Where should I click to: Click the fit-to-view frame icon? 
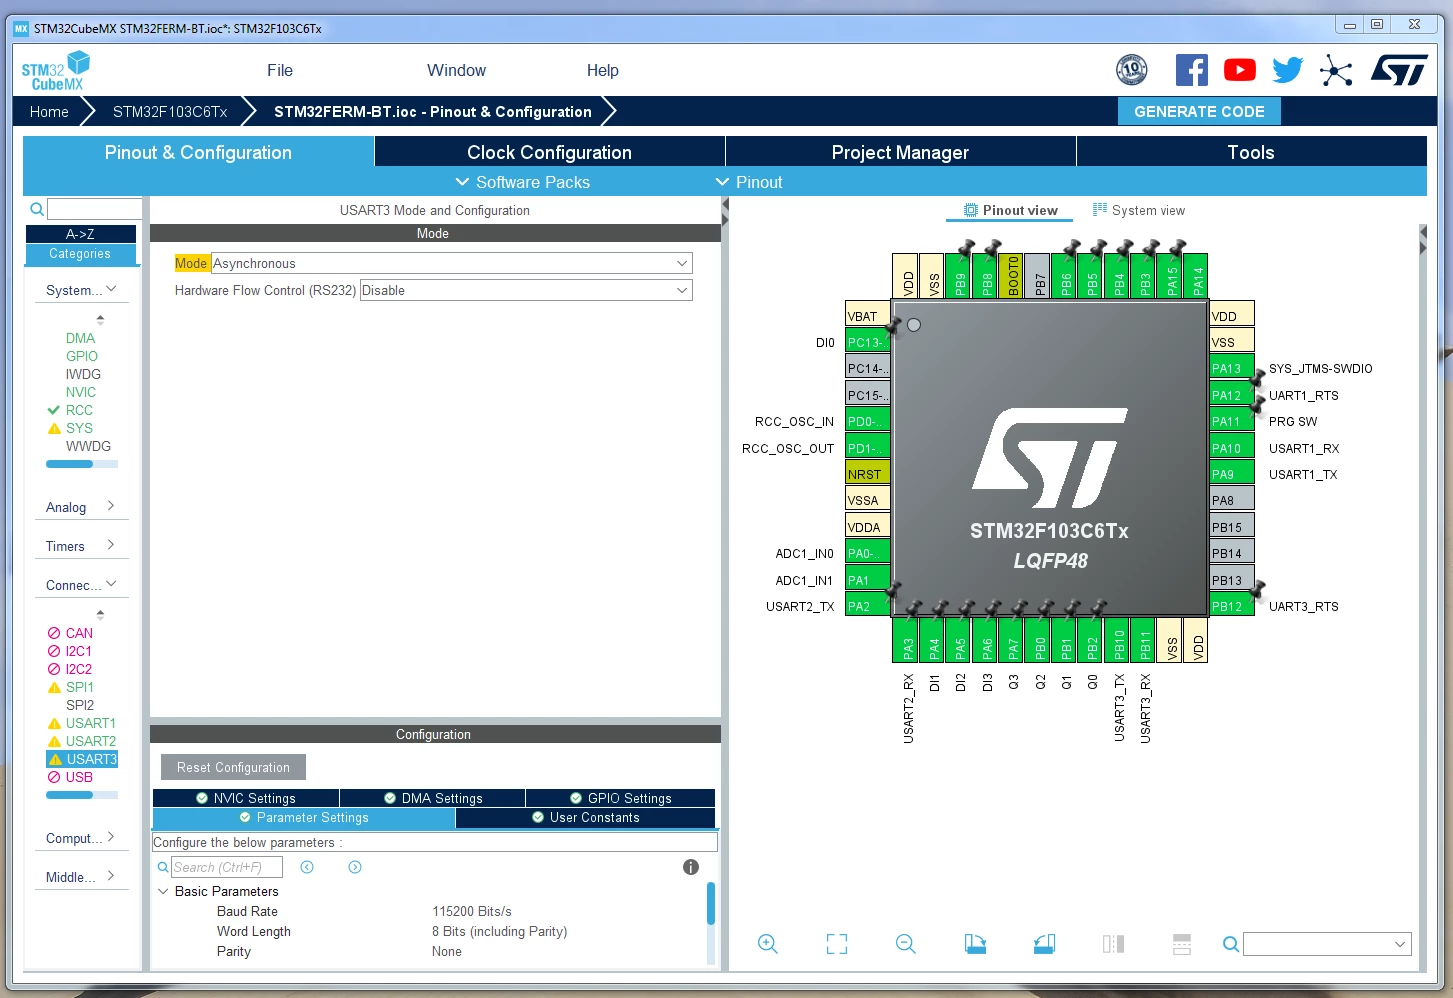(837, 943)
